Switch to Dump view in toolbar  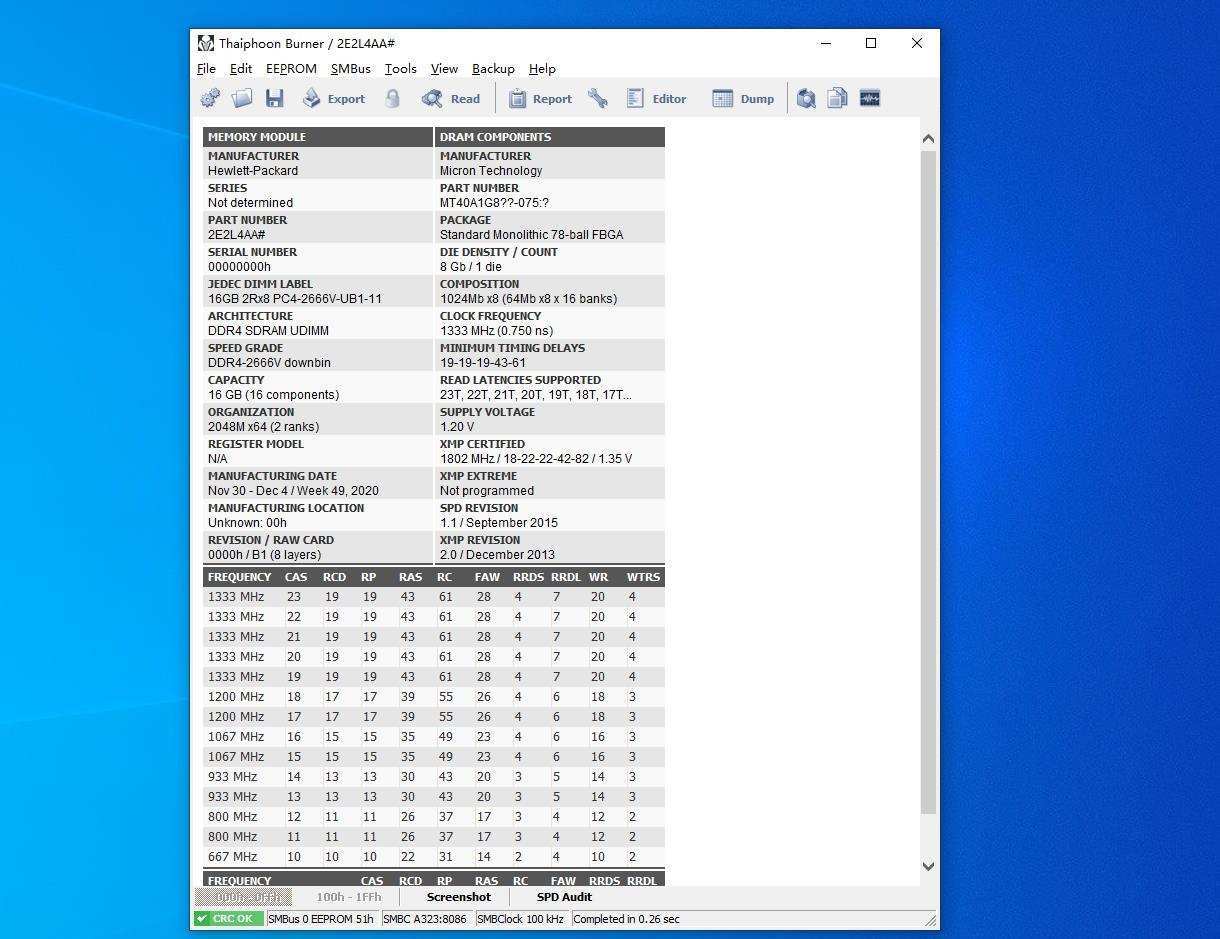tap(743, 98)
